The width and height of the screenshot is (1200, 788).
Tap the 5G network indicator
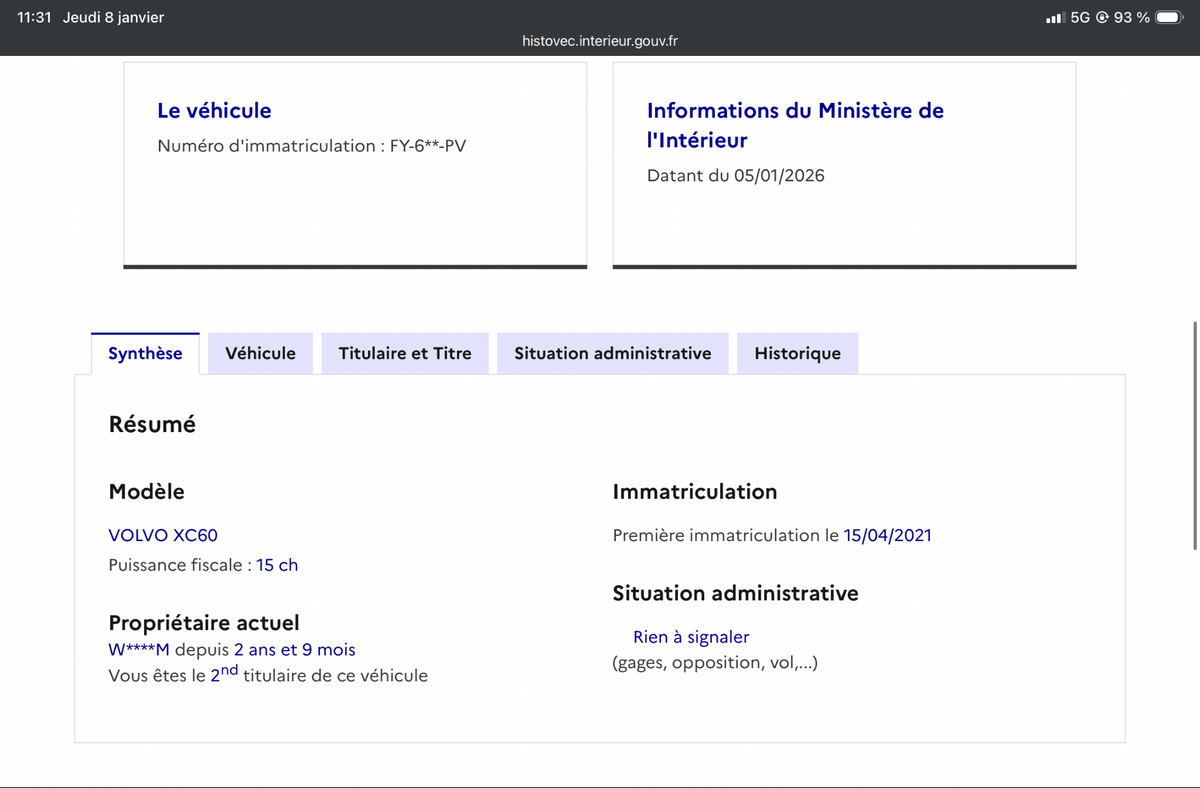pos(1080,18)
